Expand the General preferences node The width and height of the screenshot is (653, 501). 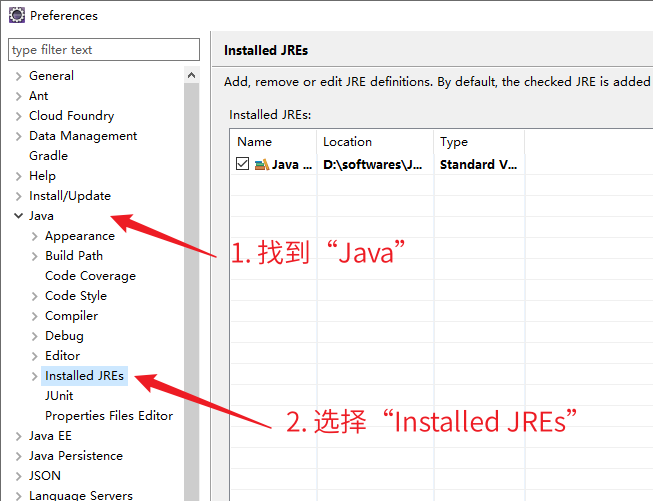[x=19, y=76]
